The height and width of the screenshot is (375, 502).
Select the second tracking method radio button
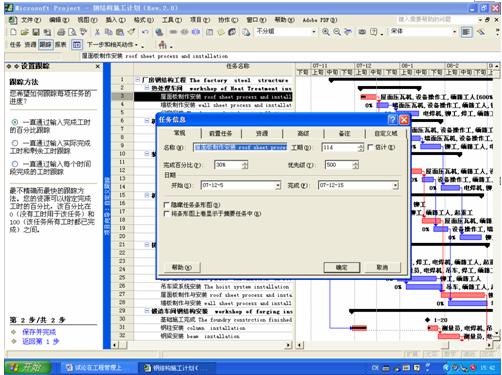click(x=15, y=143)
